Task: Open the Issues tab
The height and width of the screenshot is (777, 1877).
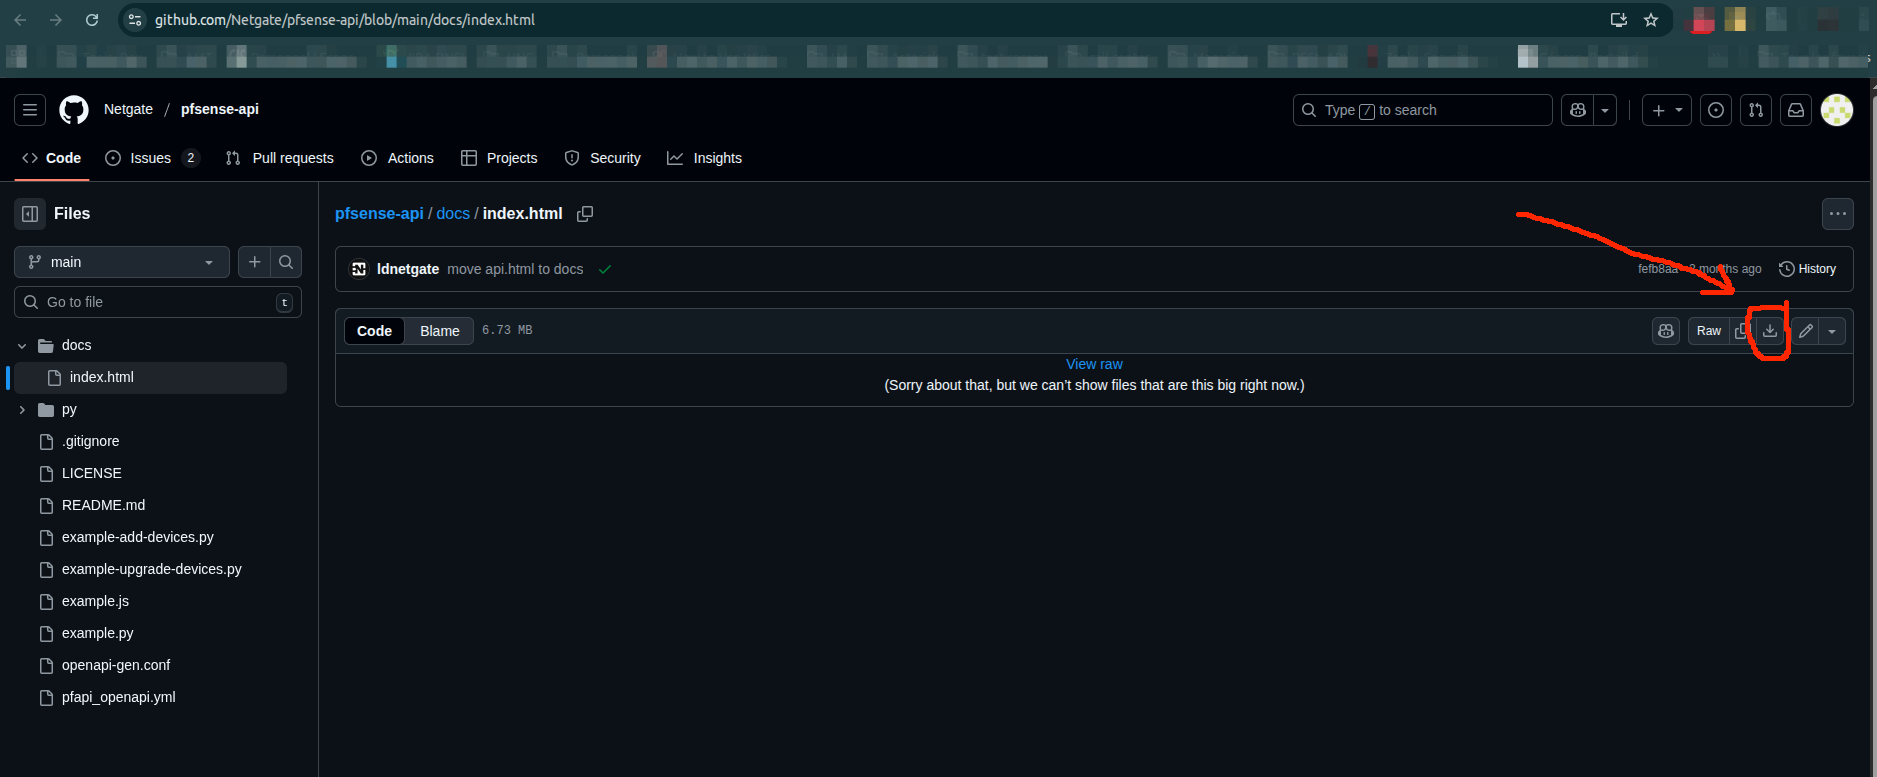Action: pos(153,158)
